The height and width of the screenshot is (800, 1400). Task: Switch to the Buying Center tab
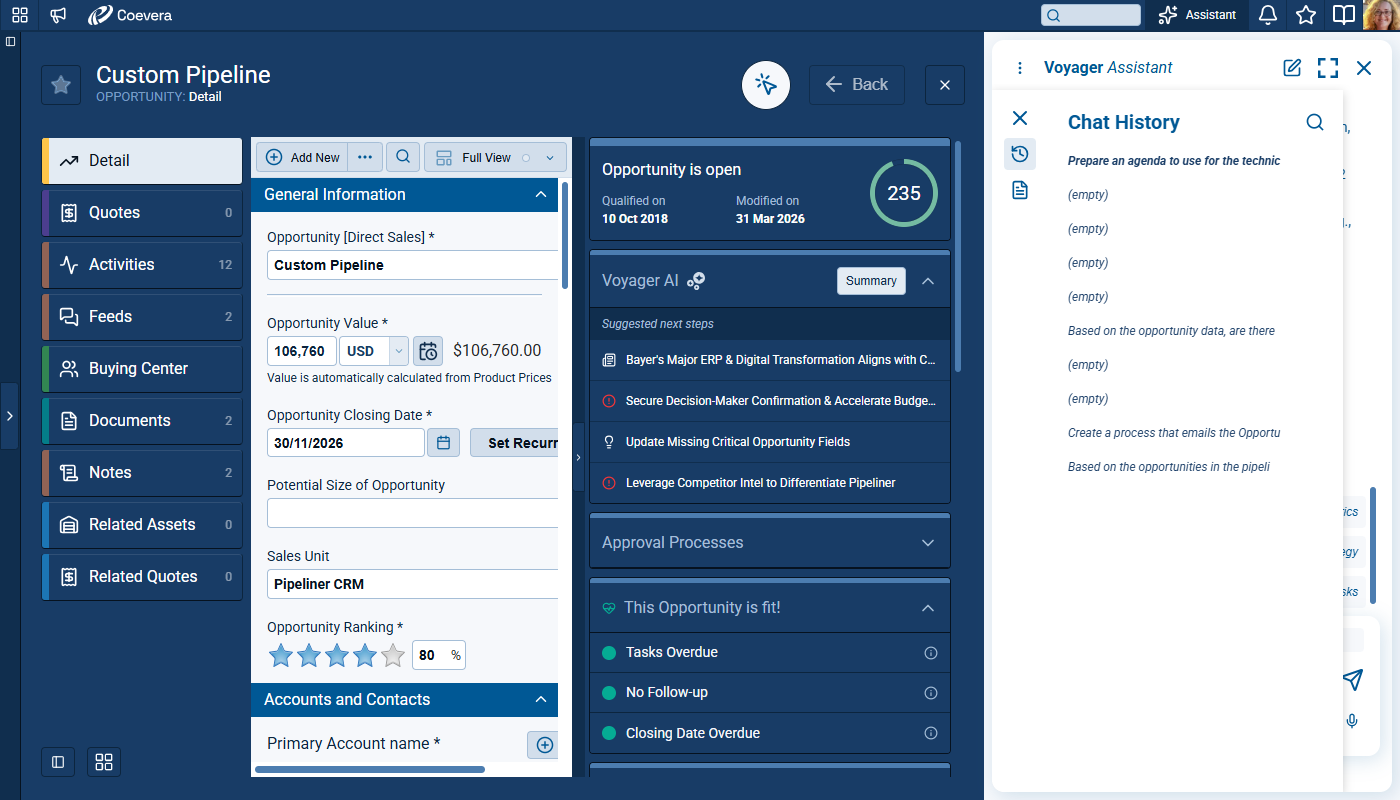coord(142,369)
